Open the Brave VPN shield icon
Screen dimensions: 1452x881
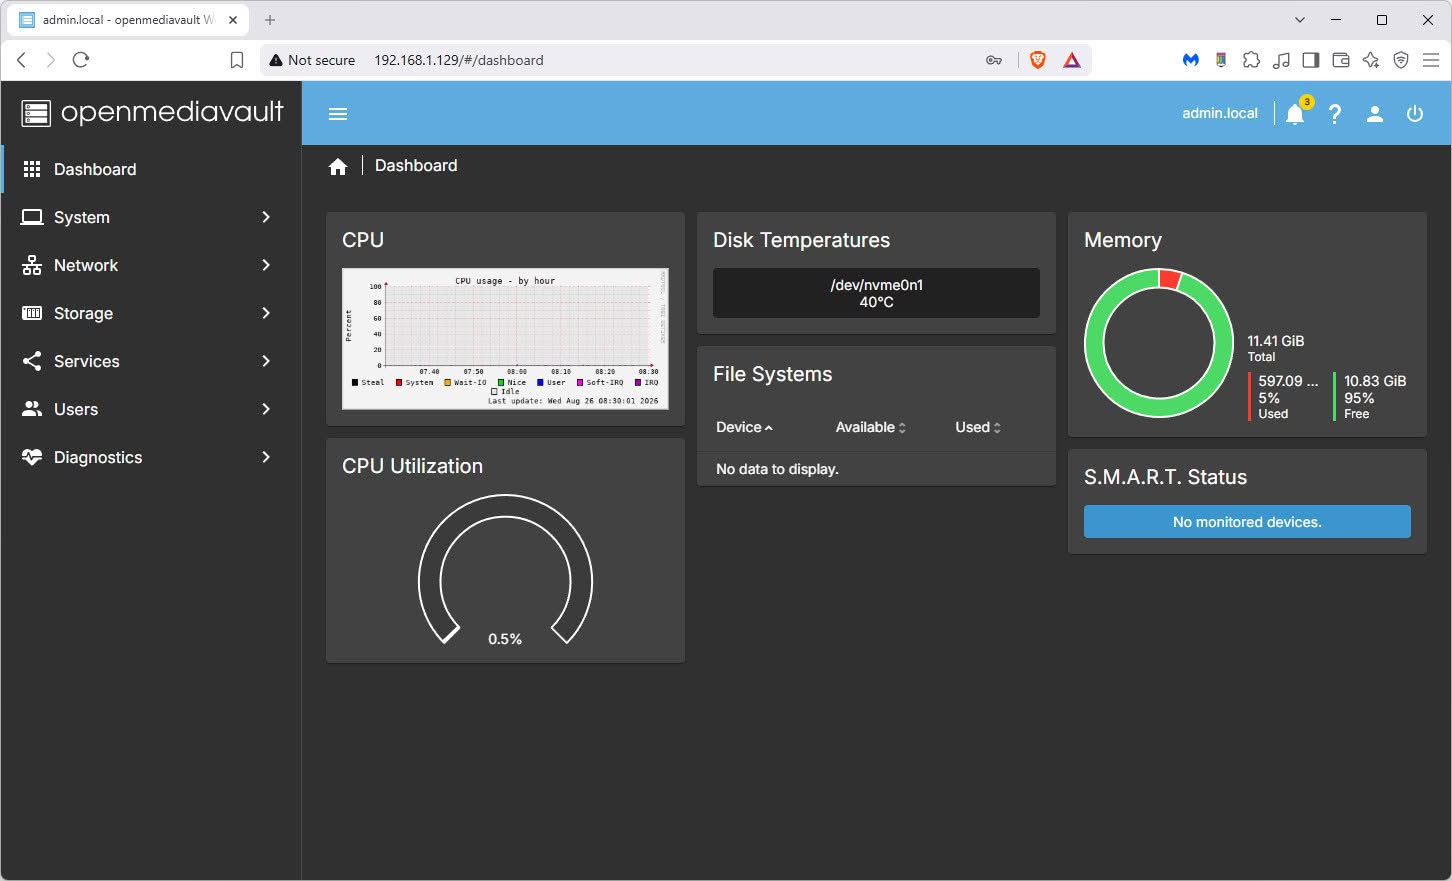coord(1401,60)
